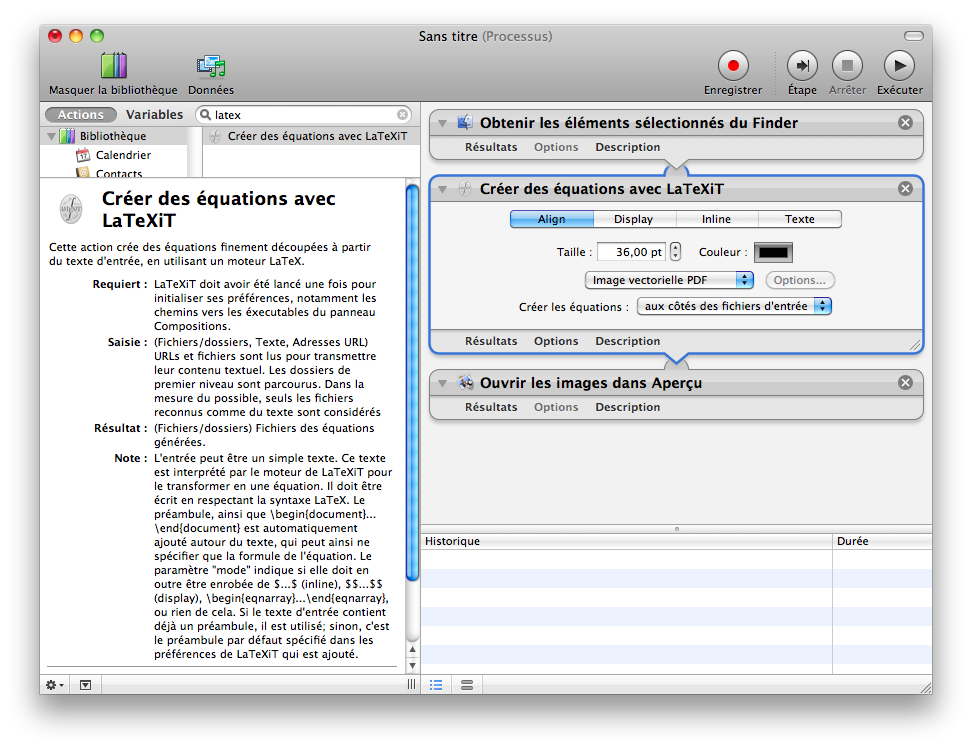Image resolution: width=972 pixels, height=749 pixels.
Task: Click the red close window button
Action: [x=55, y=36]
